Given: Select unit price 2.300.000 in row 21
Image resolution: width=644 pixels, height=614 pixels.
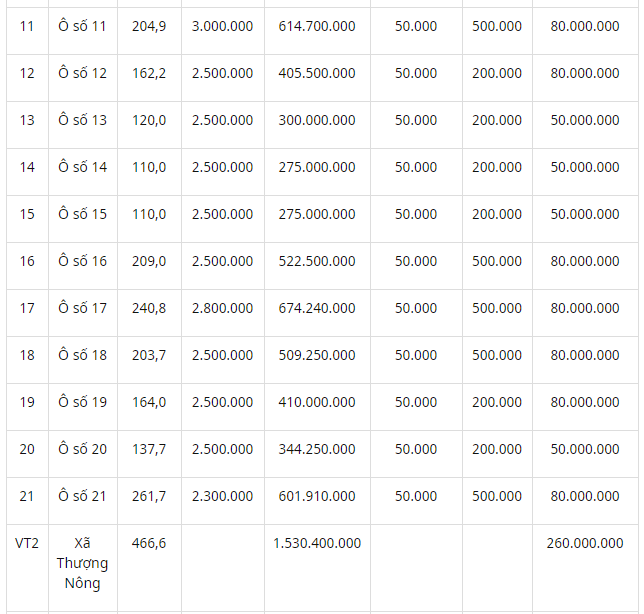Looking at the screenshot, I should point(223,496).
